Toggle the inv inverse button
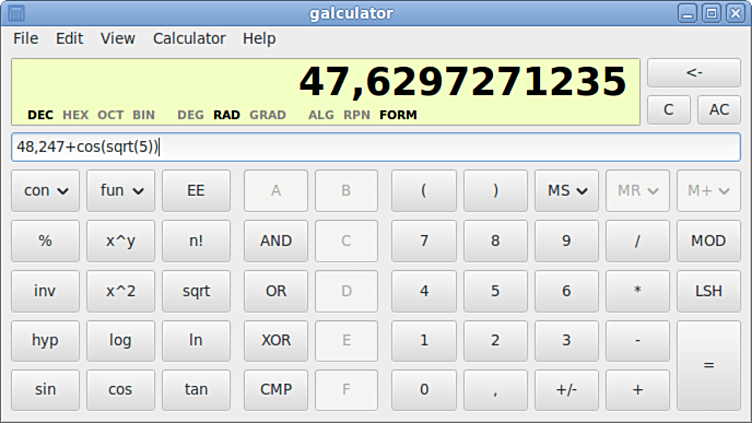 coord(45,291)
